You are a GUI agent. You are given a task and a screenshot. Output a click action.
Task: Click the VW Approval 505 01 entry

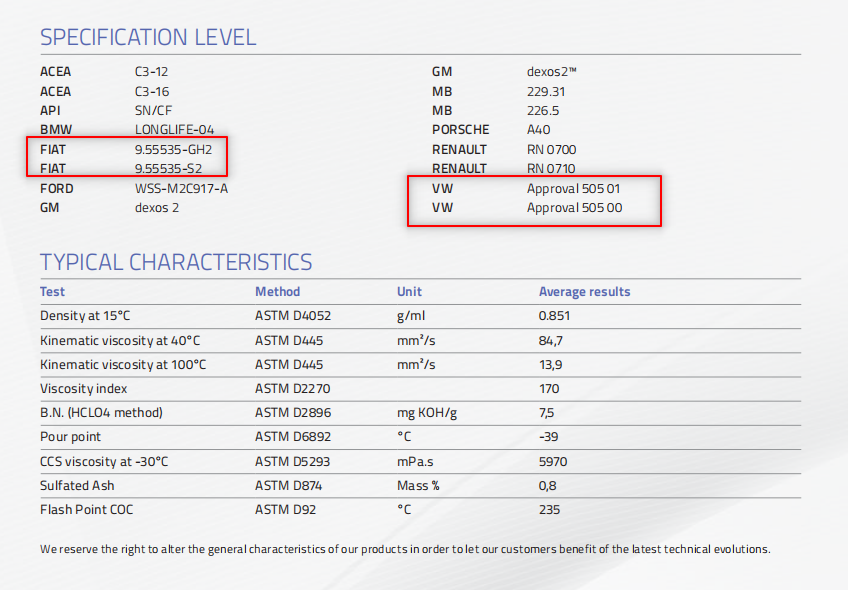click(574, 188)
